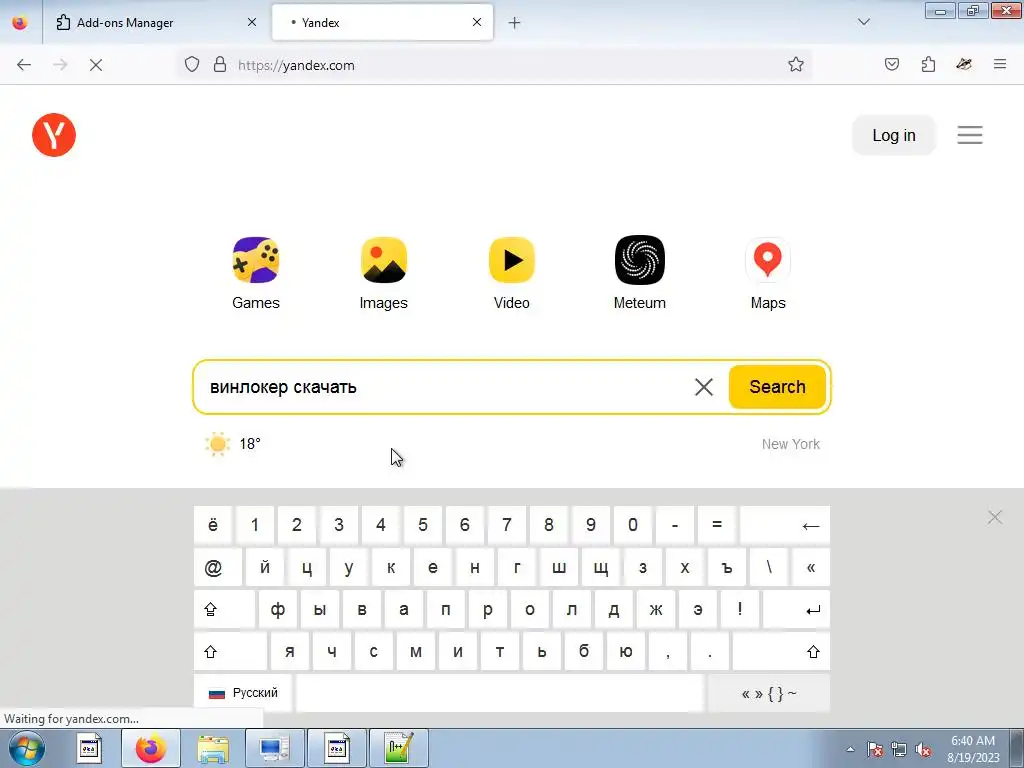This screenshot has width=1024, height=768.
Task: Click the Enter key on virtual keyboard
Action: point(796,609)
